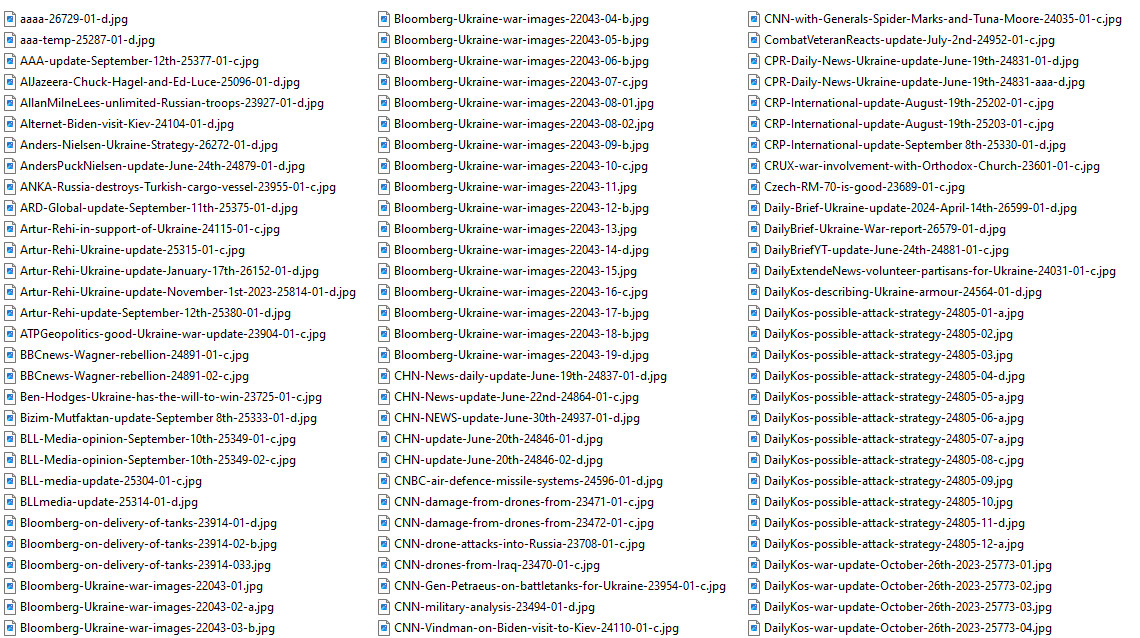Select the icon beside CombatVeteranReacts-update-July-2nd-24952-01-c.jpg
The image size is (1140, 638).
tap(754, 40)
